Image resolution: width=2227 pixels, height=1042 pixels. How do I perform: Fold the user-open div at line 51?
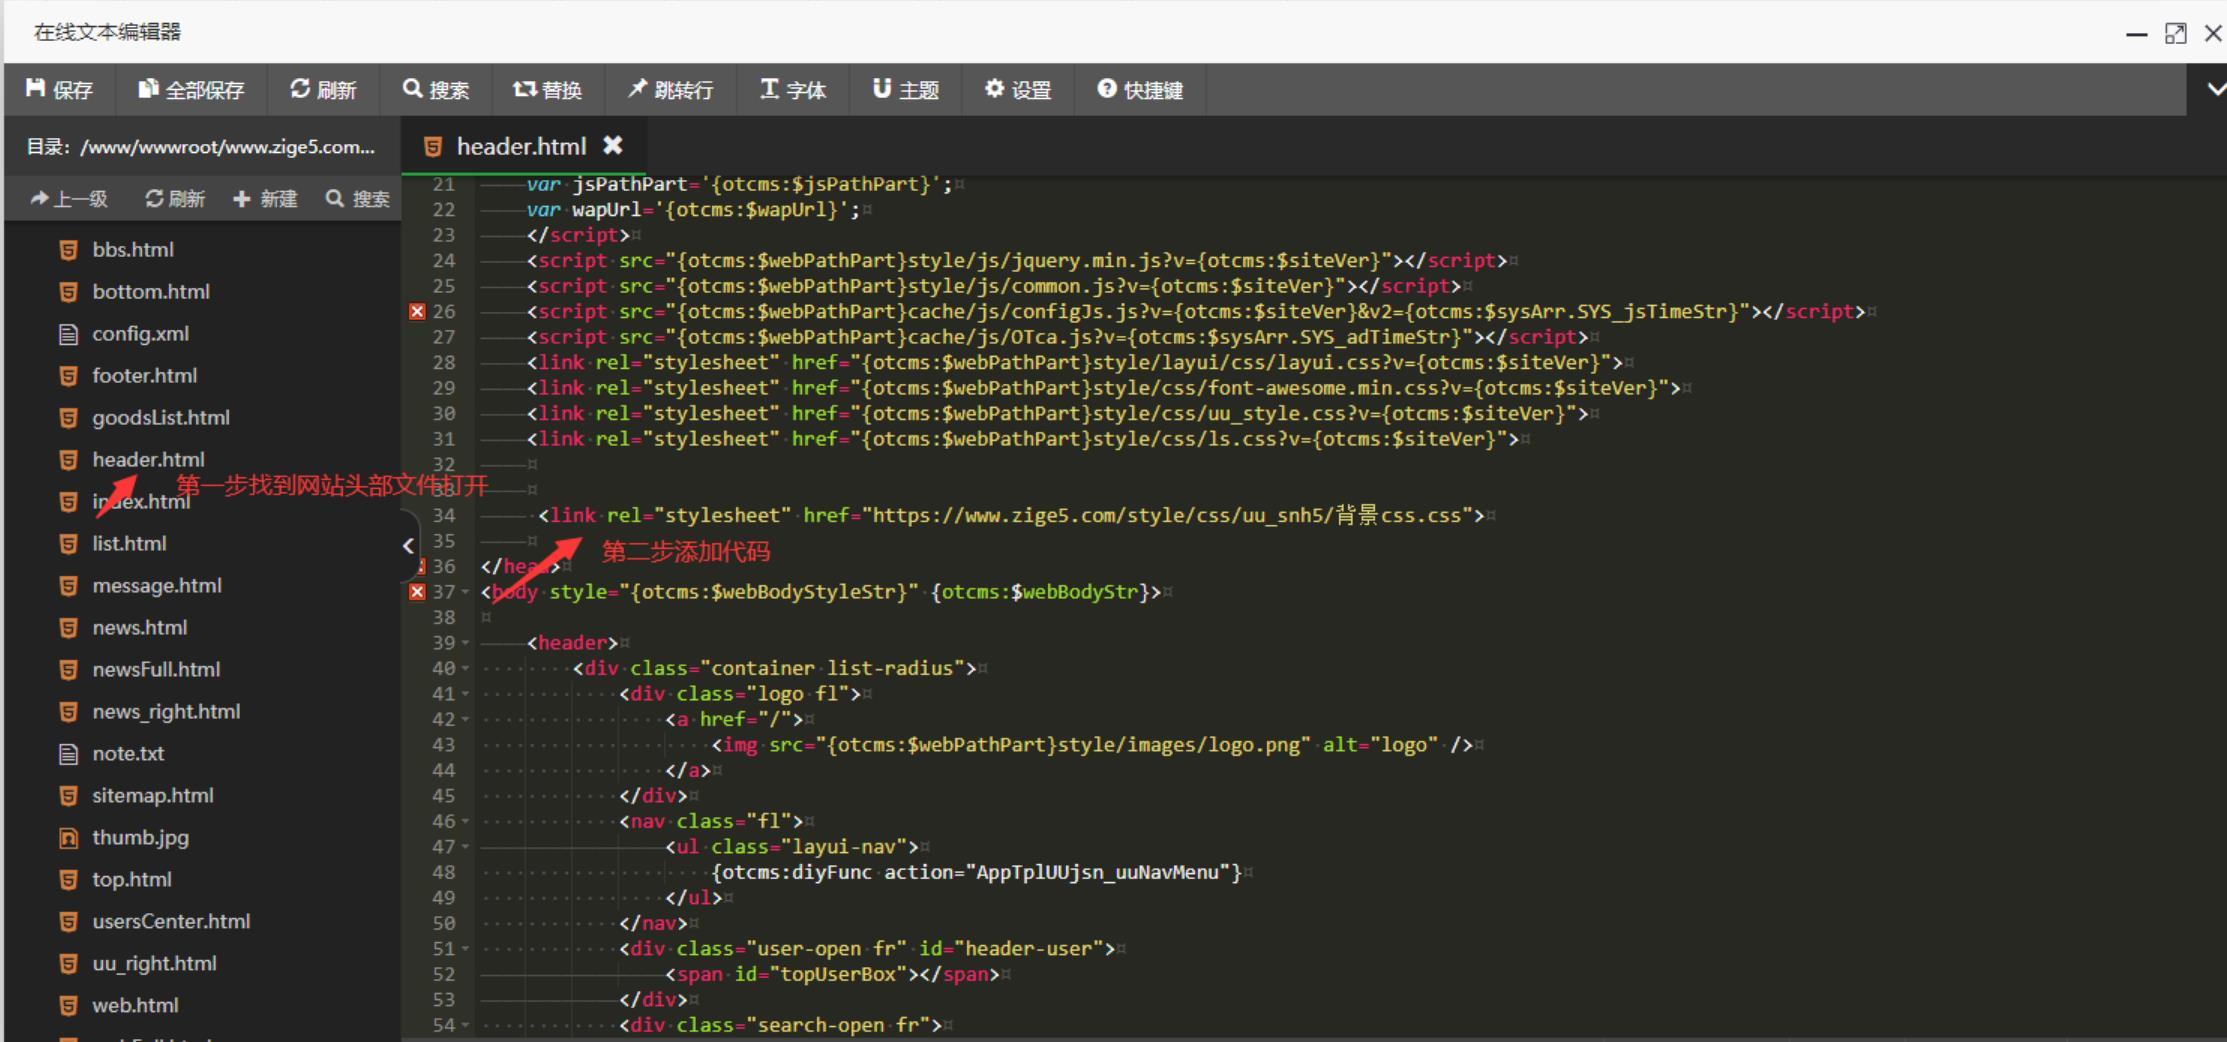[x=465, y=949]
